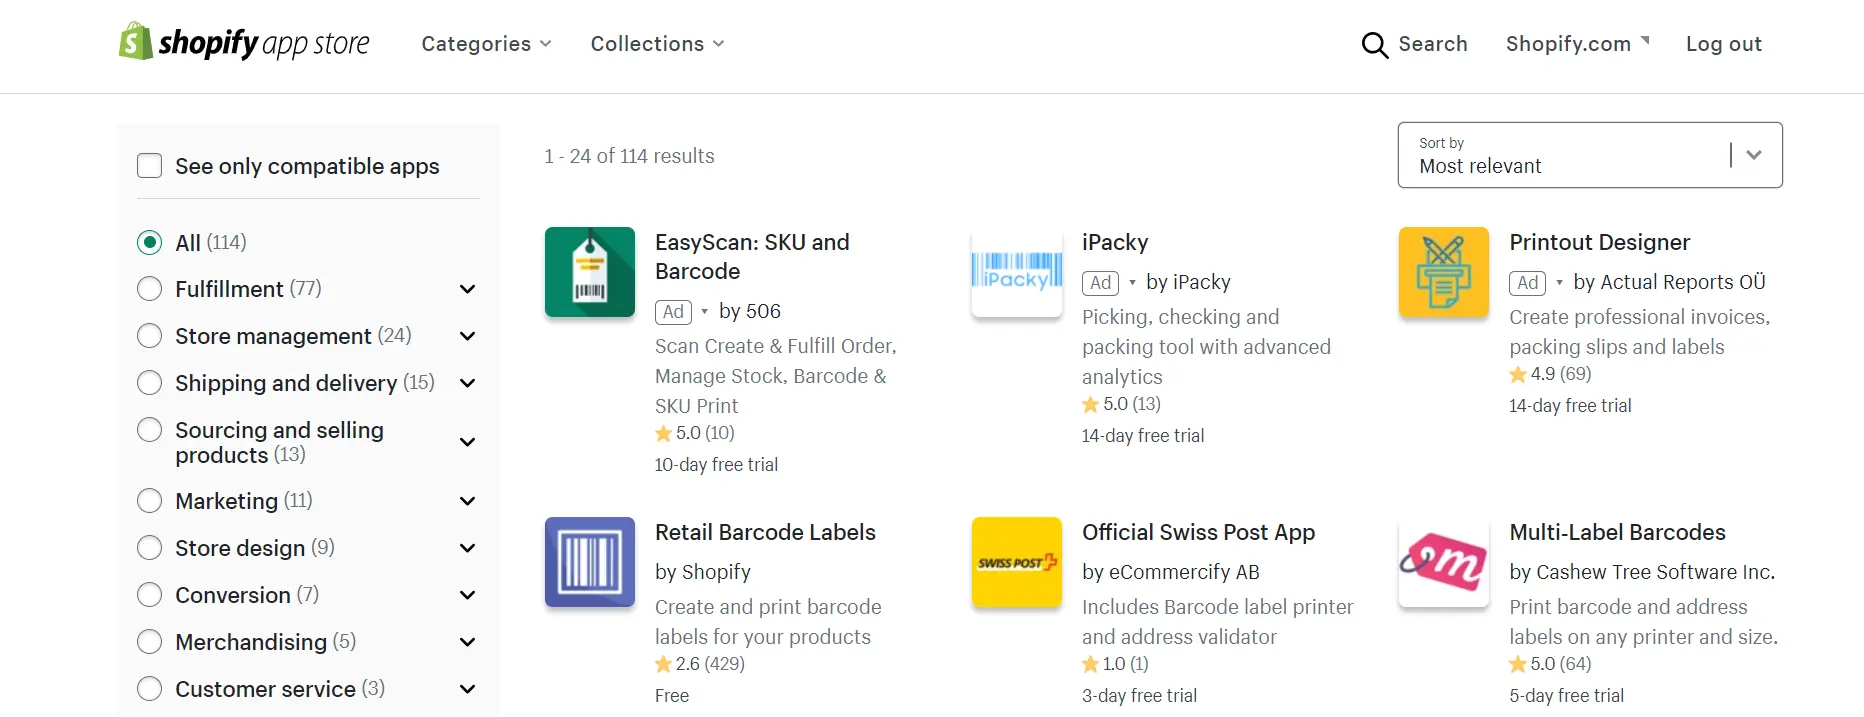Select Sourcing and selling products radio button

150,430
